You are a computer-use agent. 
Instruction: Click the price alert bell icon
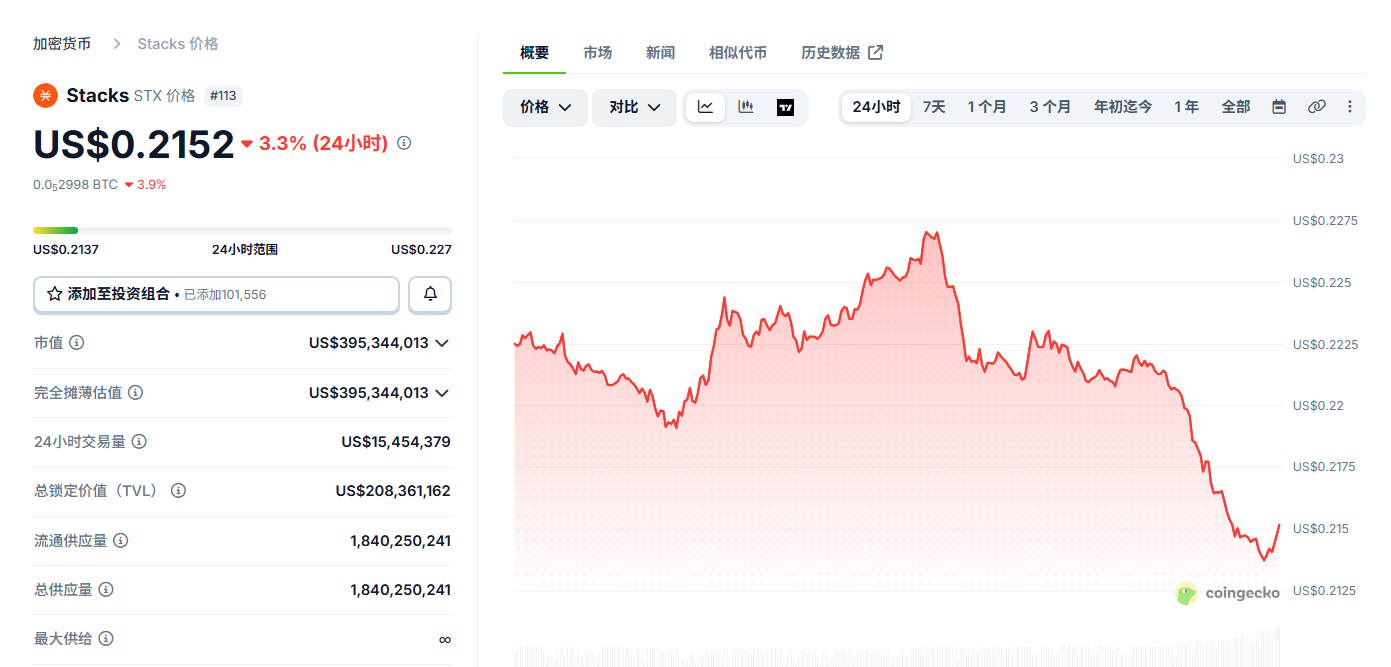pyautogui.click(x=430, y=294)
